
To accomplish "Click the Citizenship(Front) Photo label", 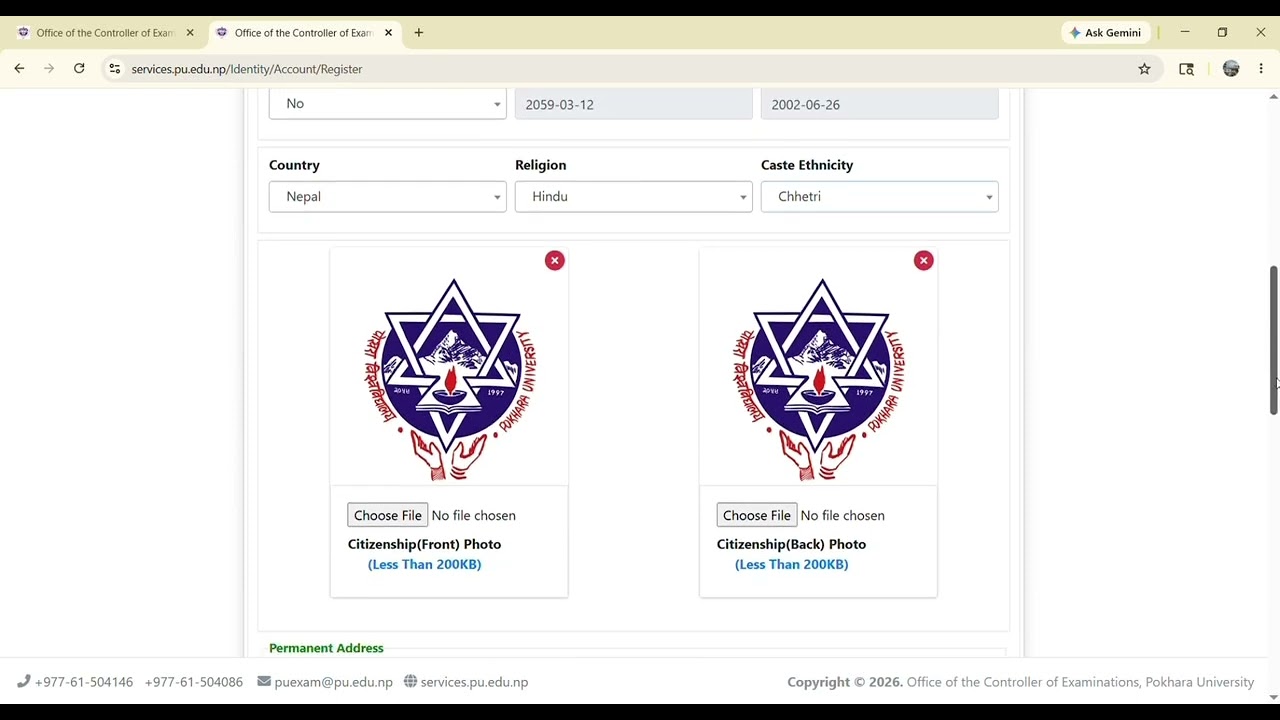I will [x=424, y=544].
